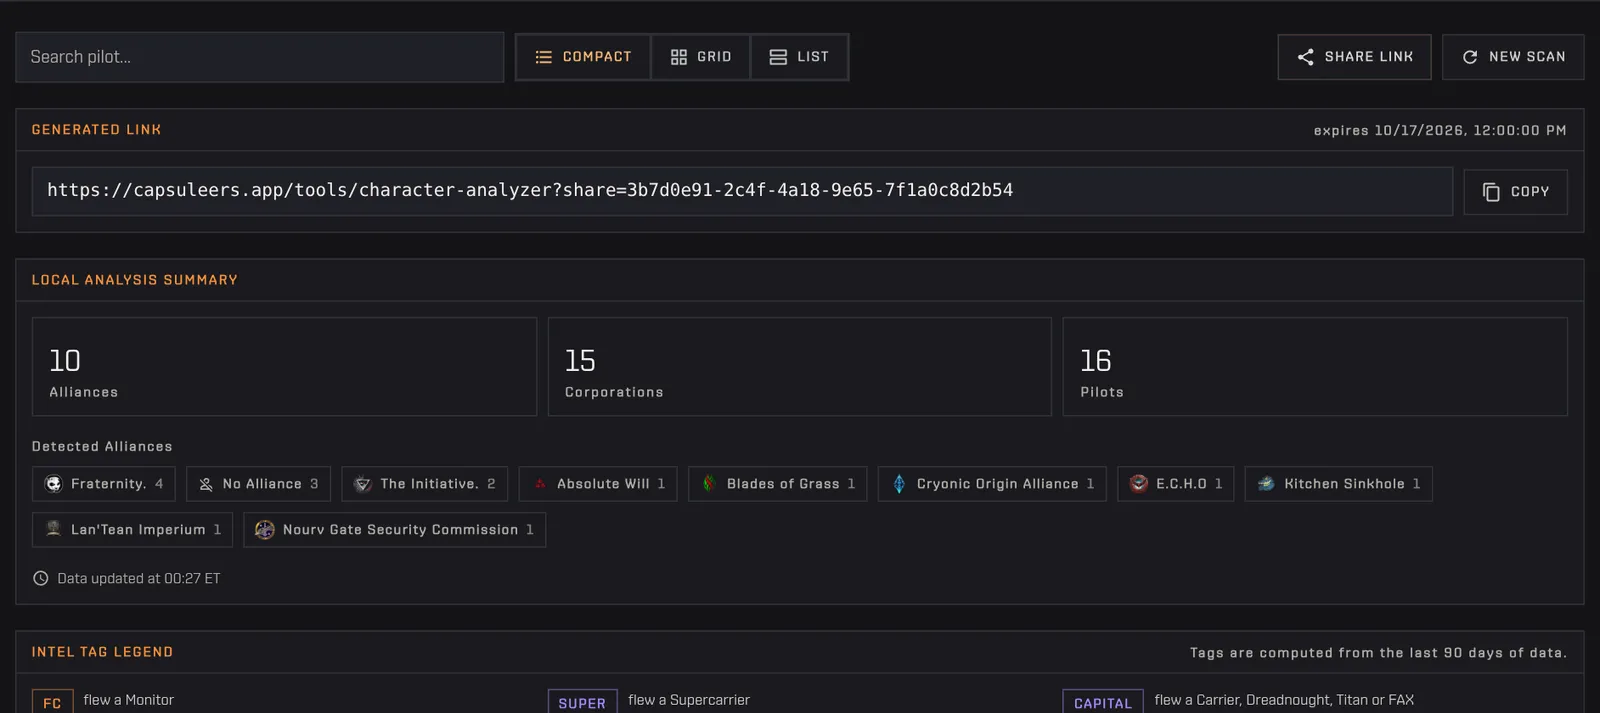Click the clock icon beside Data updated
The image size is (1600, 713).
click(41, 578)
